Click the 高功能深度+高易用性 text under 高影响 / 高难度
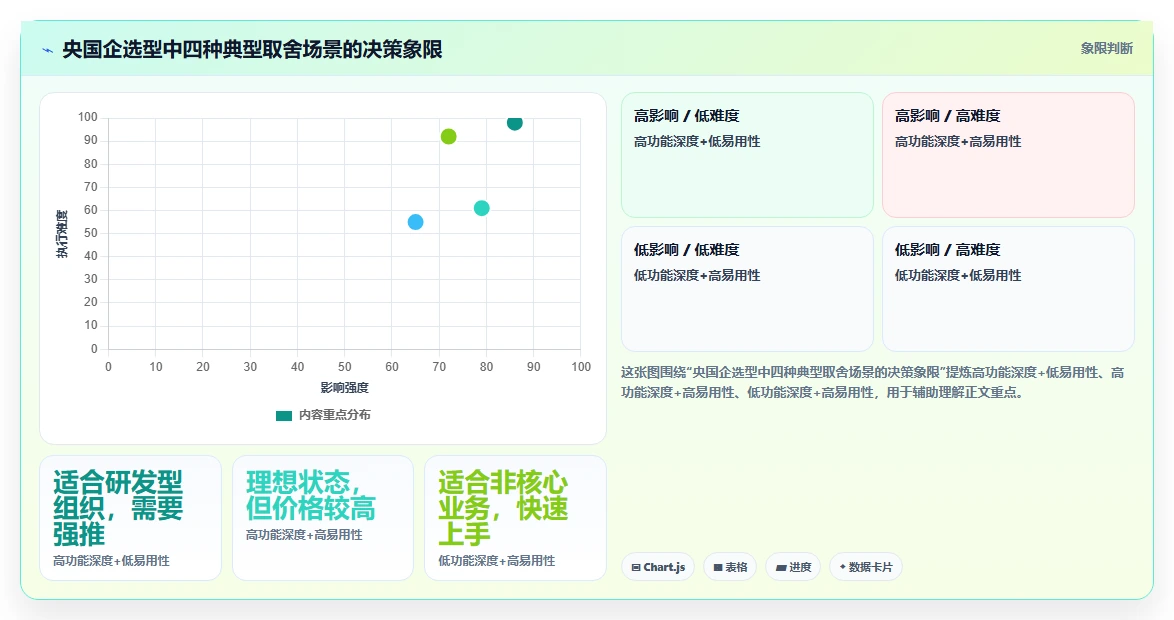 tap(958, 142)
